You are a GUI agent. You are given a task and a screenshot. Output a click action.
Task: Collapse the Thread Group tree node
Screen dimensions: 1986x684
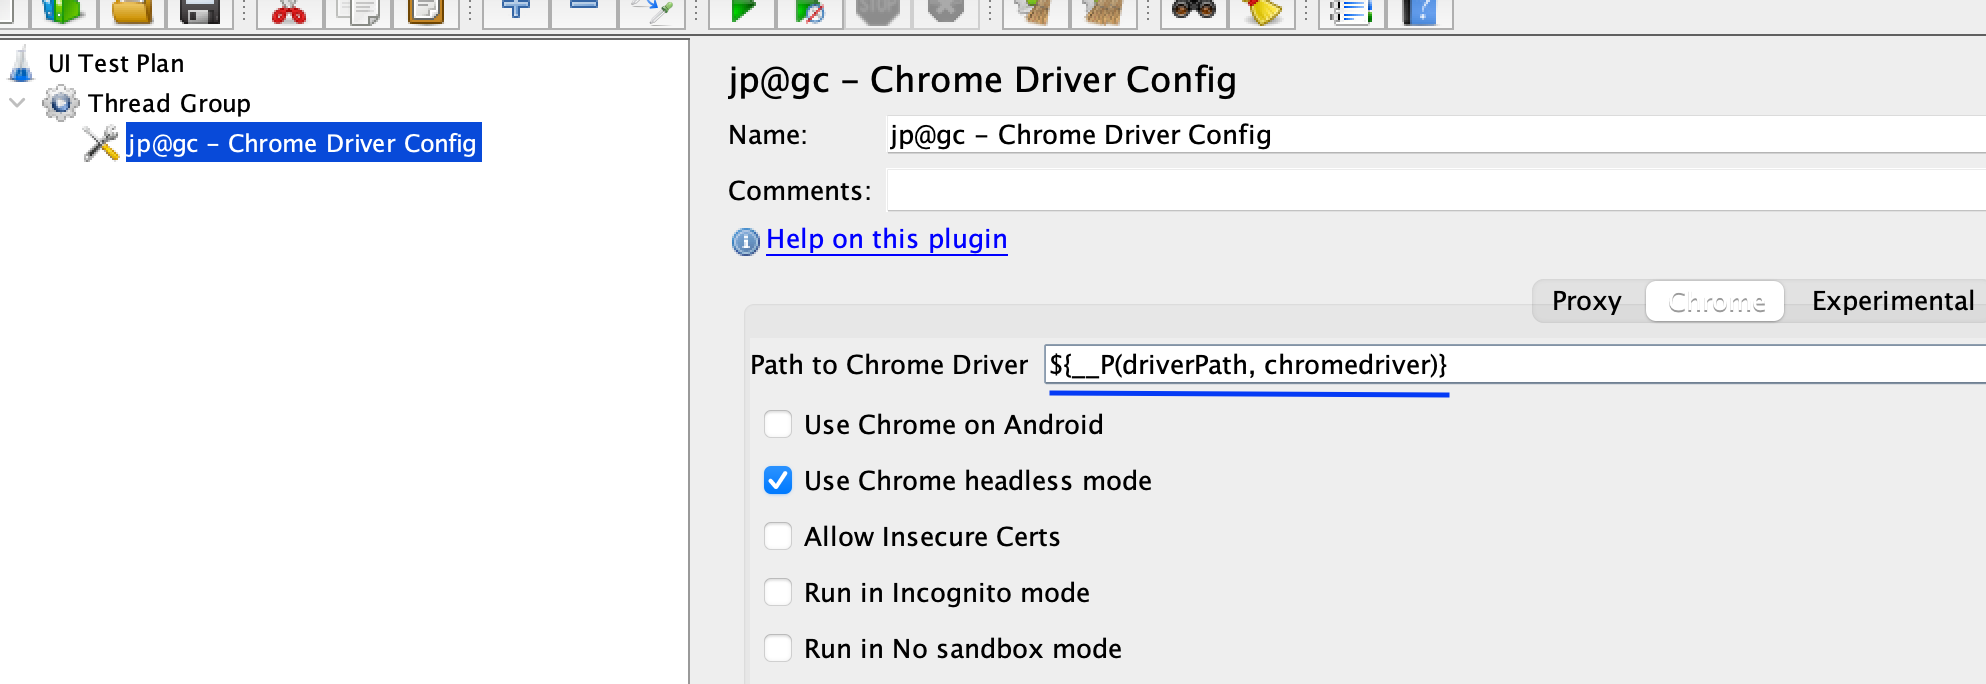pyautogui.click(x=17, y=103)
